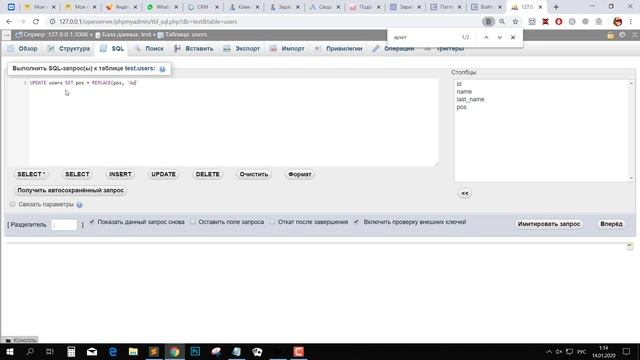Open the browser profile avatar

coord(618,22)
